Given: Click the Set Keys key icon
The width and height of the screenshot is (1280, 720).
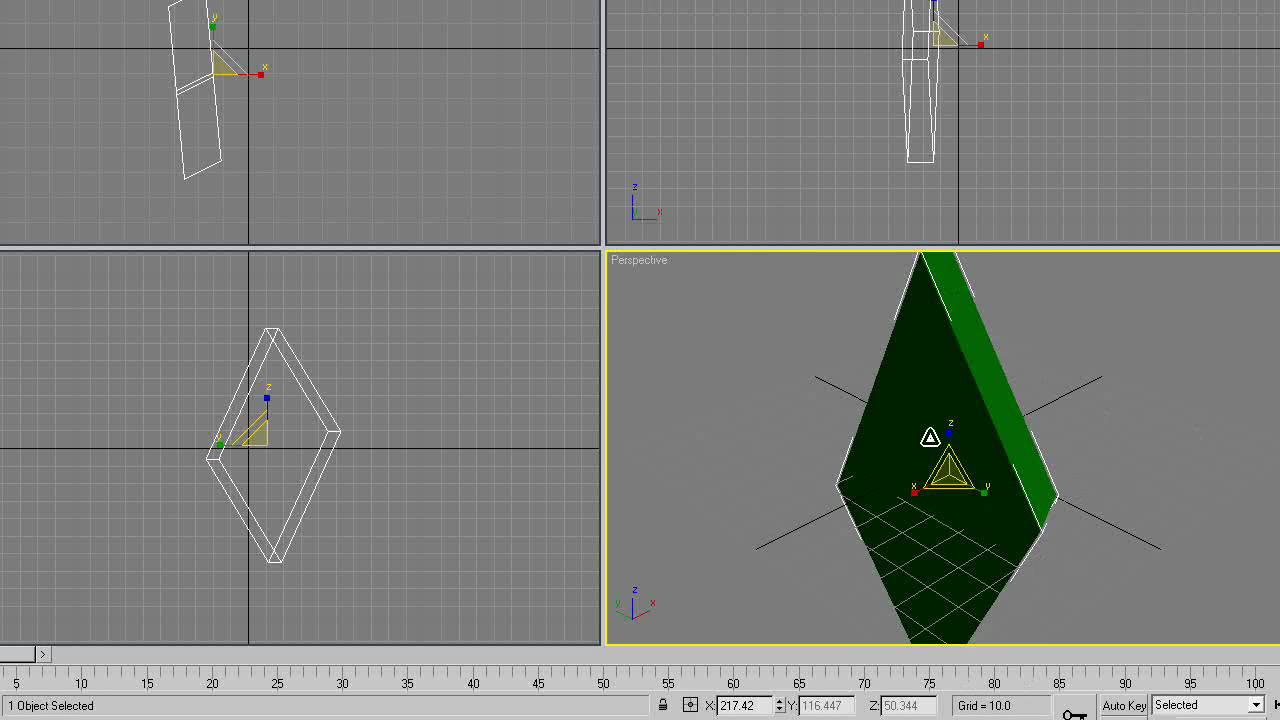Looking at the screenshot, I should (1075, 713).
